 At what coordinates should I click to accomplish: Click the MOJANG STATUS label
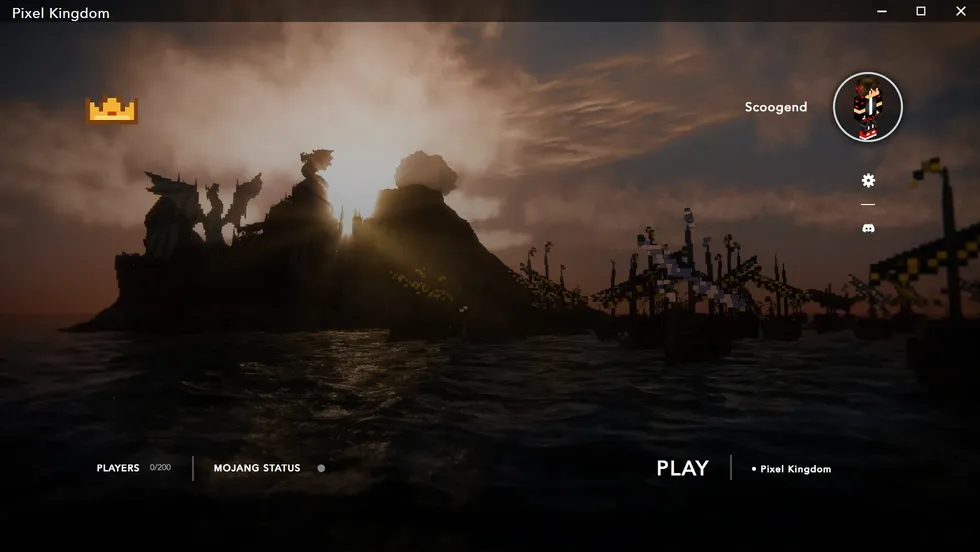pyautogui.click(x=257, y=468)
